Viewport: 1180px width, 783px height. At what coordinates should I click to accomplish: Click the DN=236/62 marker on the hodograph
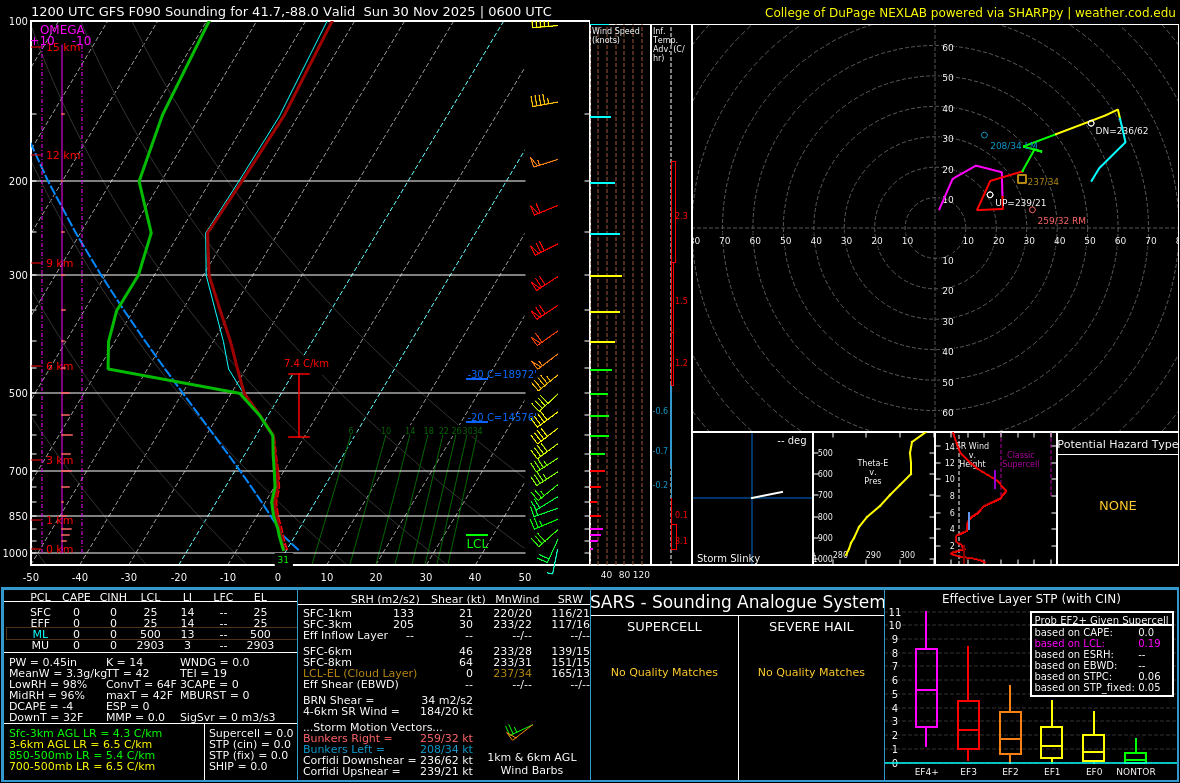[x=1091, y=123]
